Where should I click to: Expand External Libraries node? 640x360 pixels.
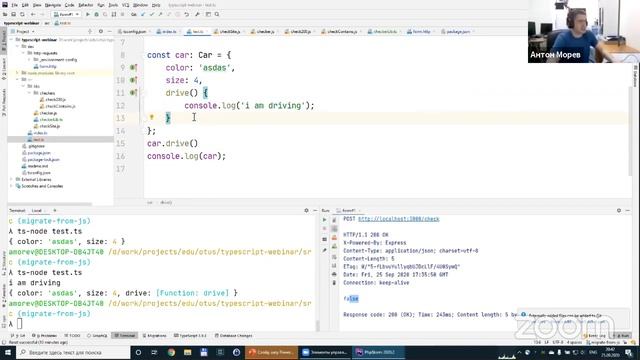11,180
